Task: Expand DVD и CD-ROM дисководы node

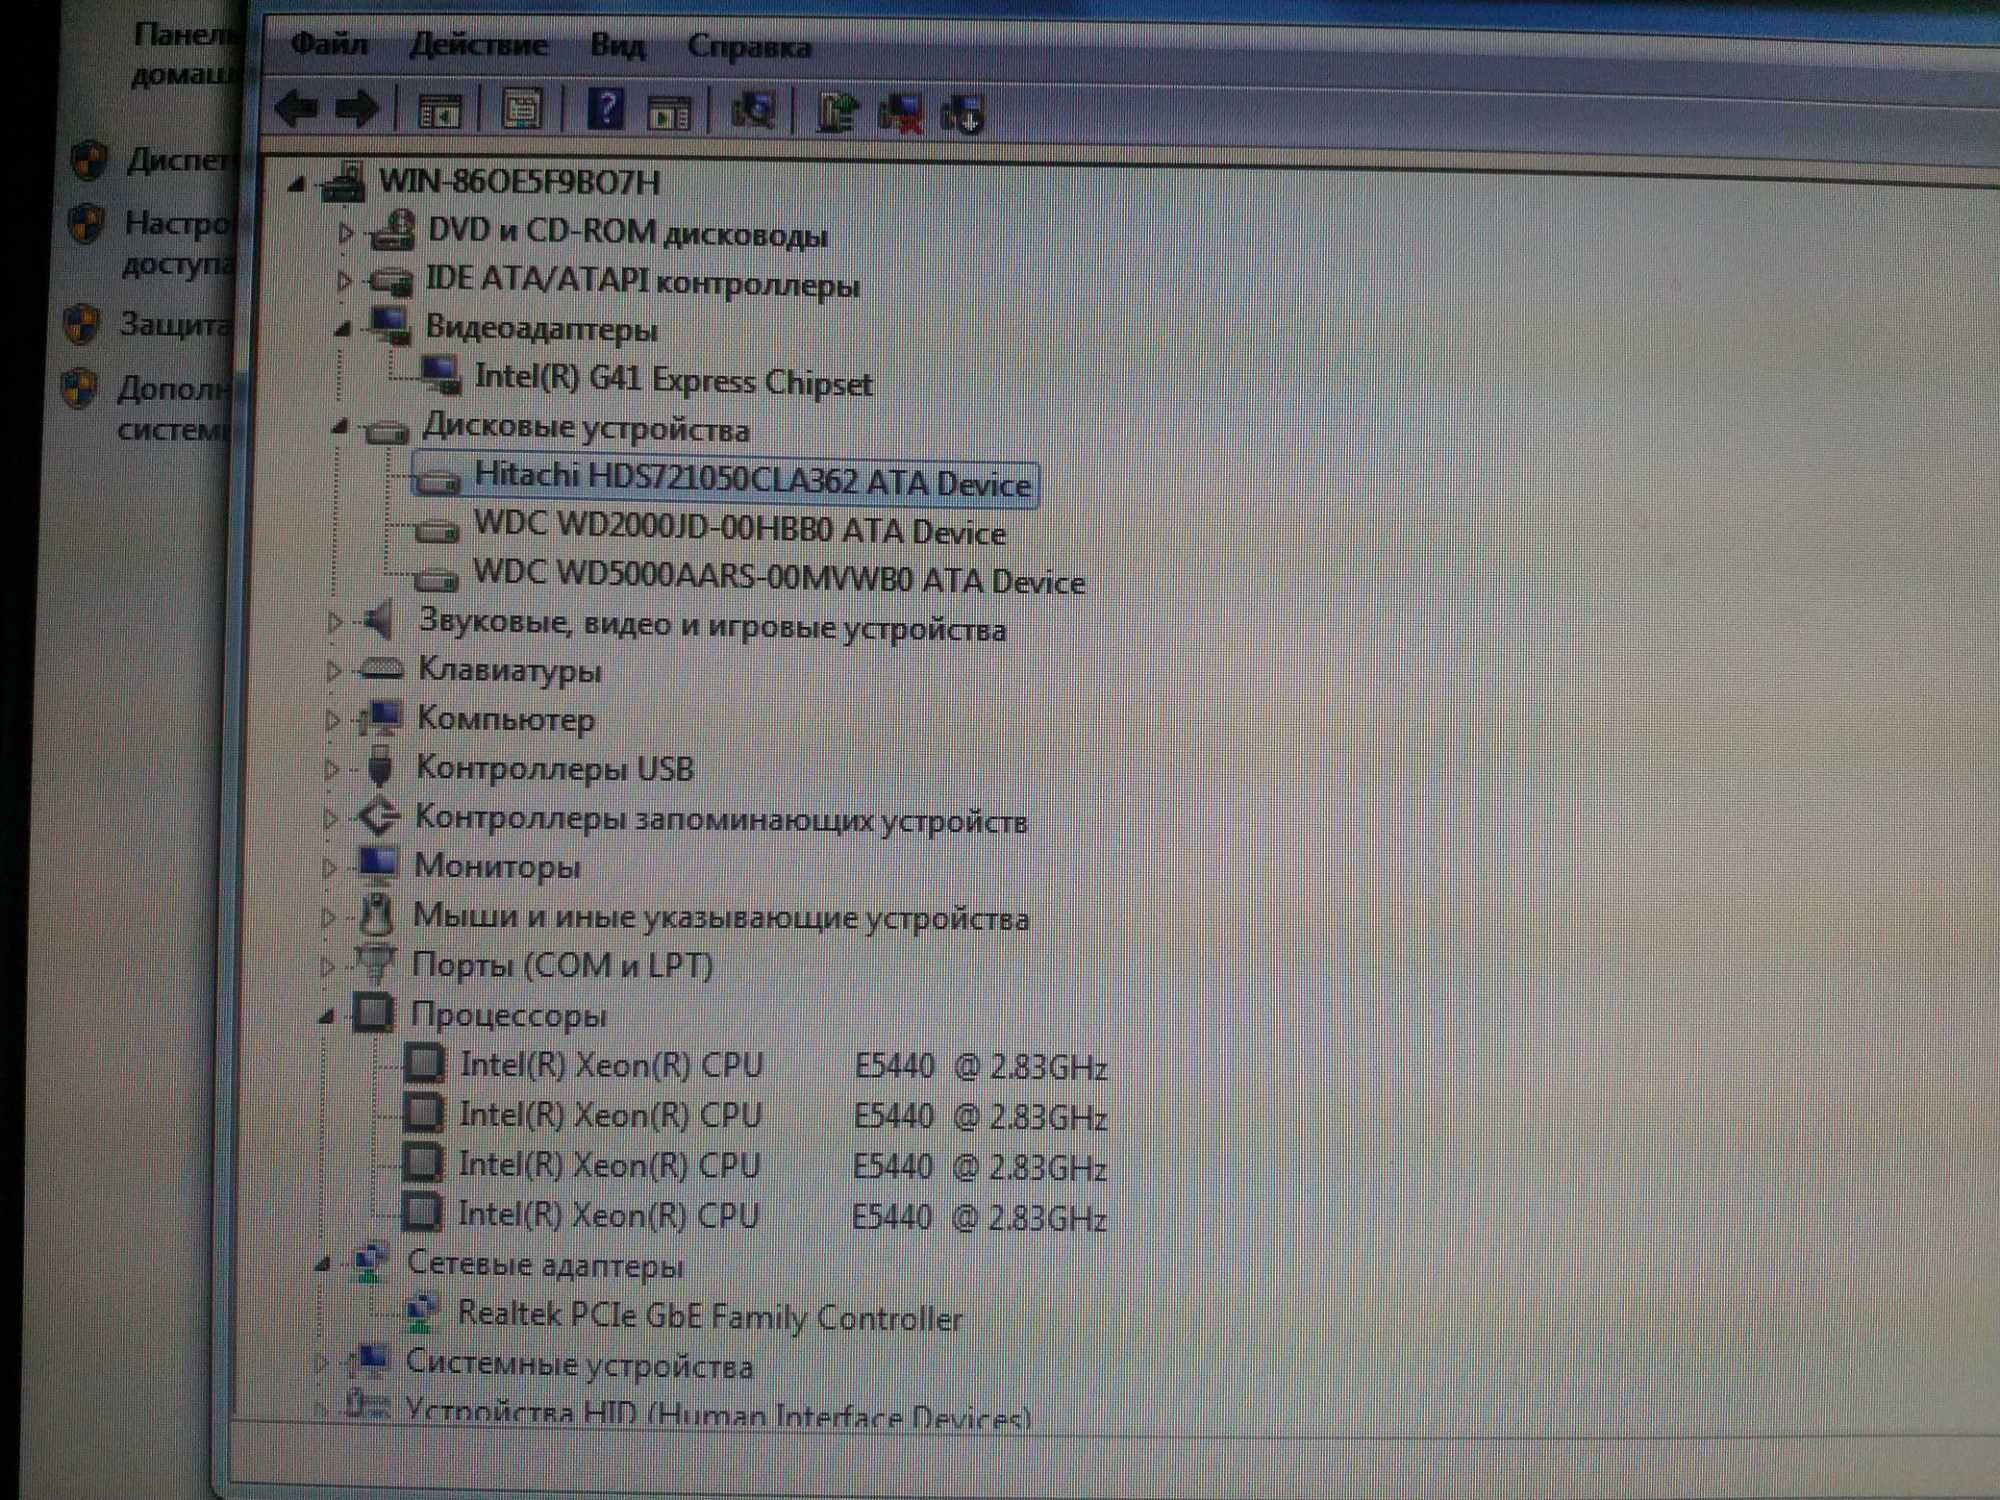Action: point(344,232)
